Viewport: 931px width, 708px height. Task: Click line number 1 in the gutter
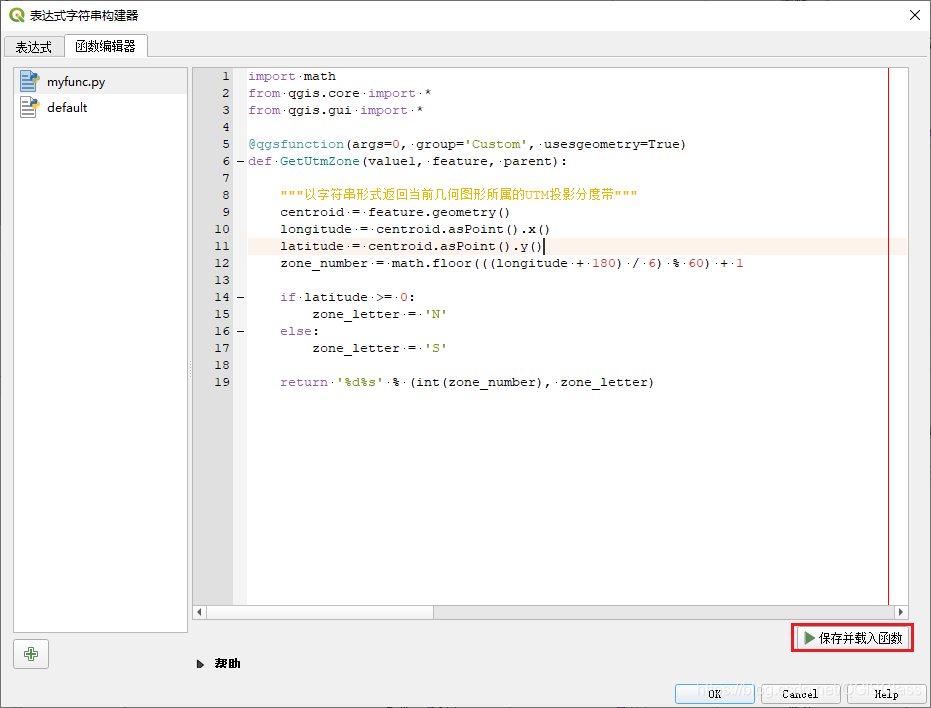226,77
